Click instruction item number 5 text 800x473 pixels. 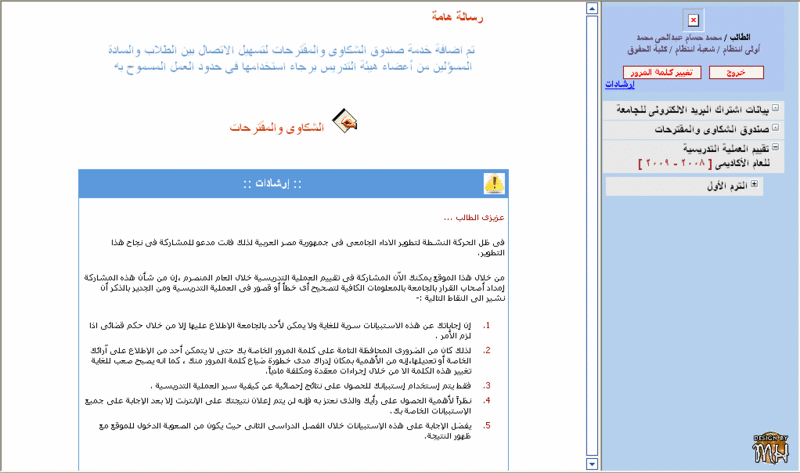pyautogui.click(x=285, y=431)
